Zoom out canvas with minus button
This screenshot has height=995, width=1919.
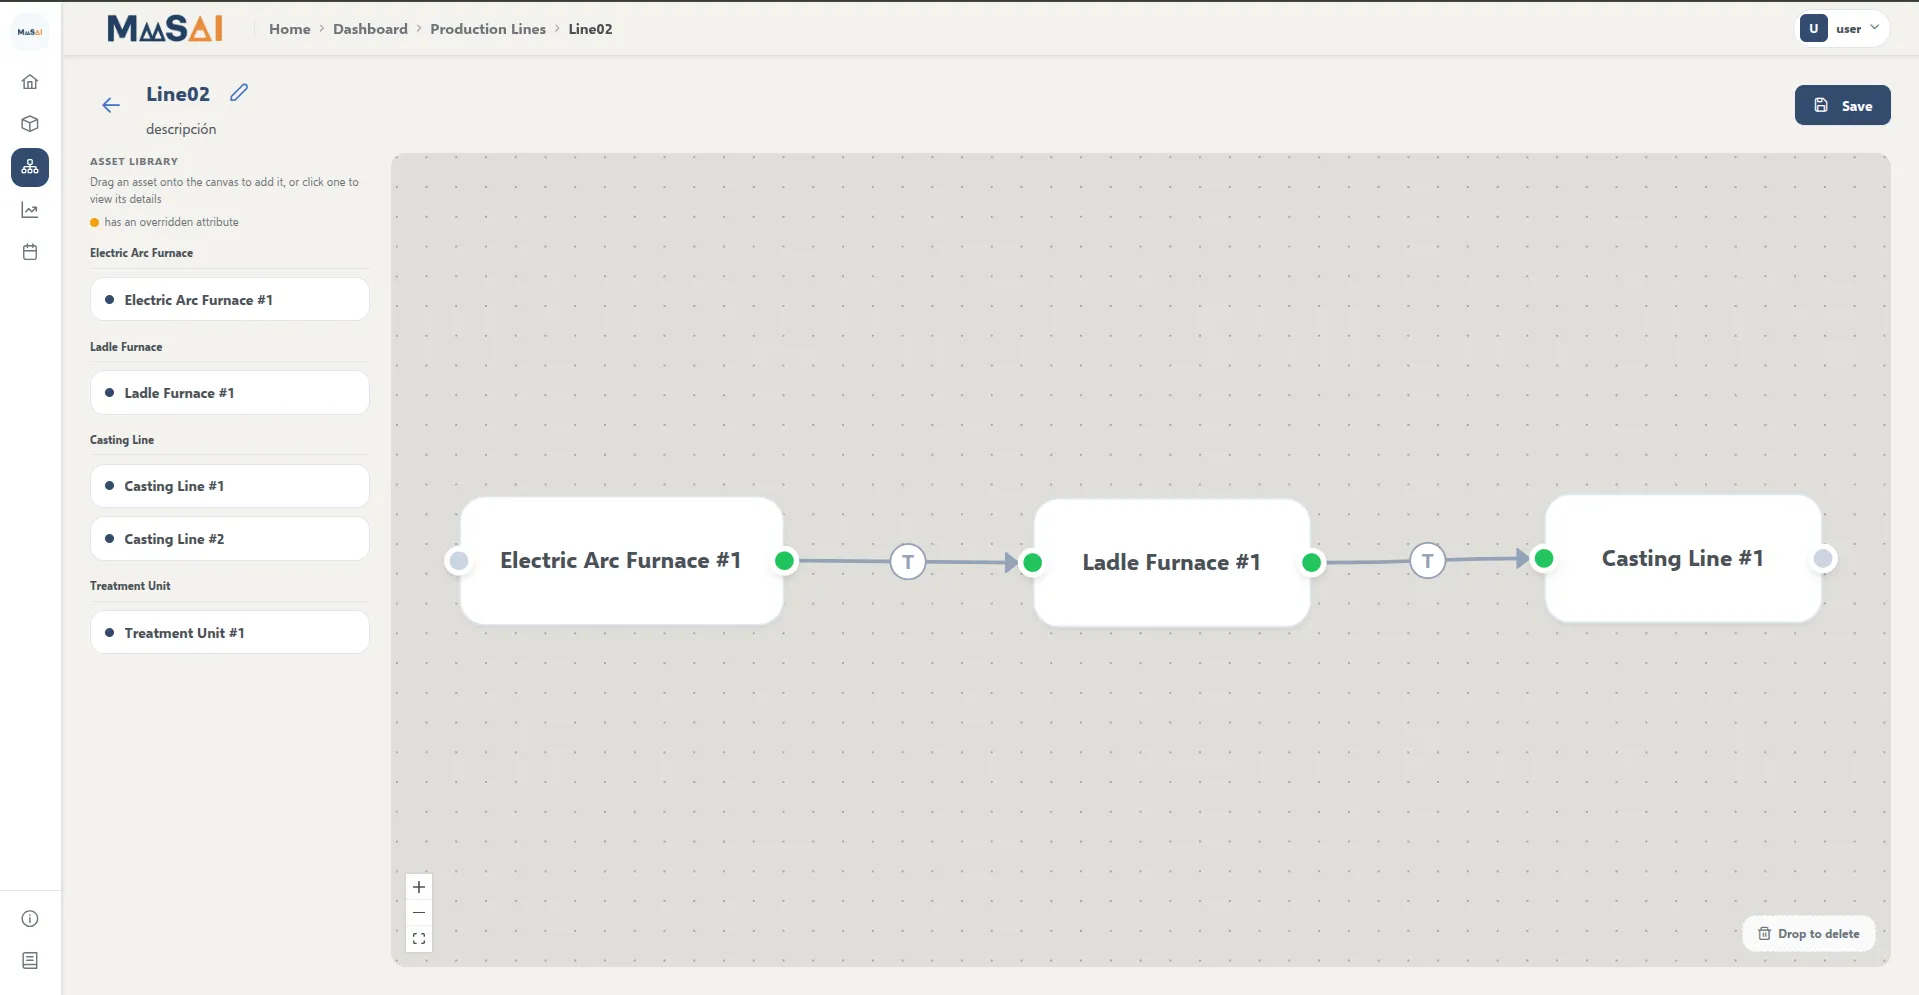tap(419, 913)
